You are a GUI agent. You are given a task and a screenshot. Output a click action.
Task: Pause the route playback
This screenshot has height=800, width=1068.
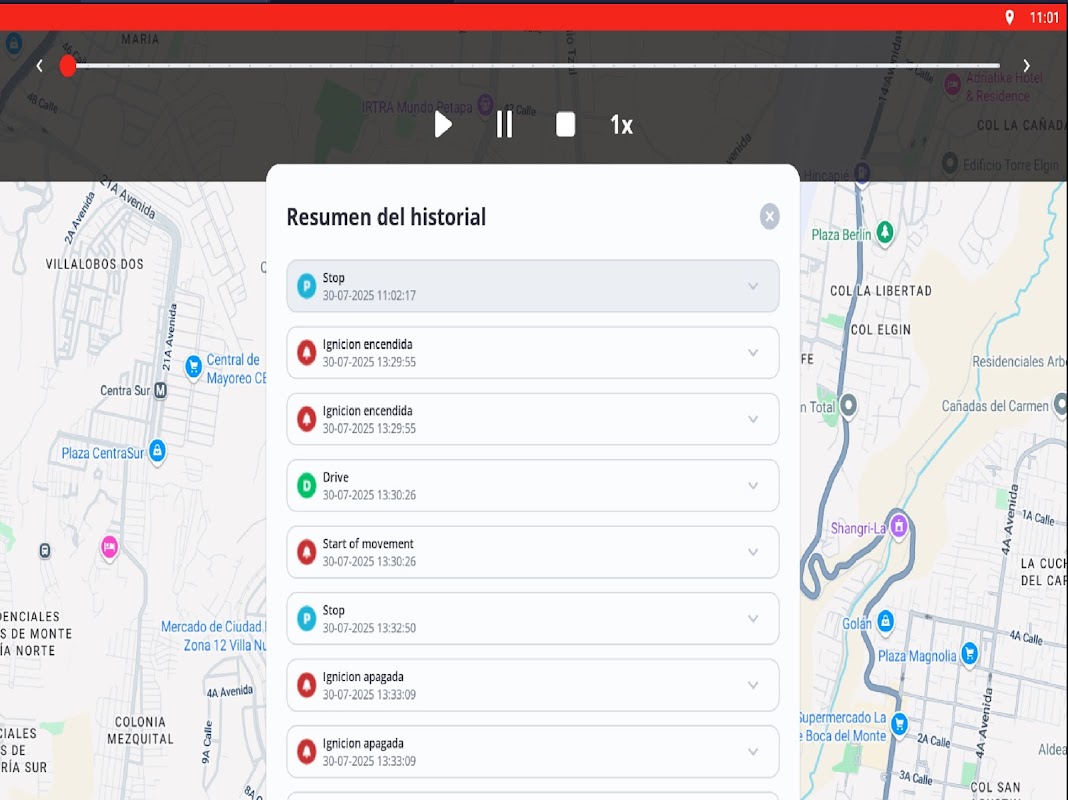504,125
